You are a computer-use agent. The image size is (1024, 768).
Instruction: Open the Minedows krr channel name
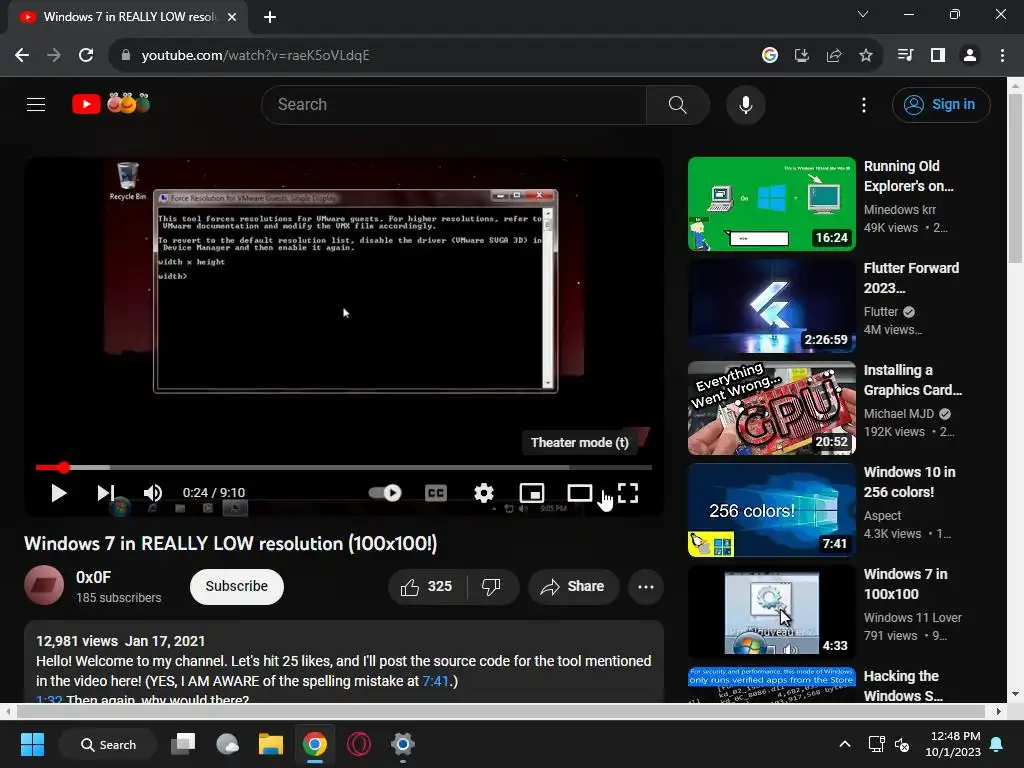(899, 210)
